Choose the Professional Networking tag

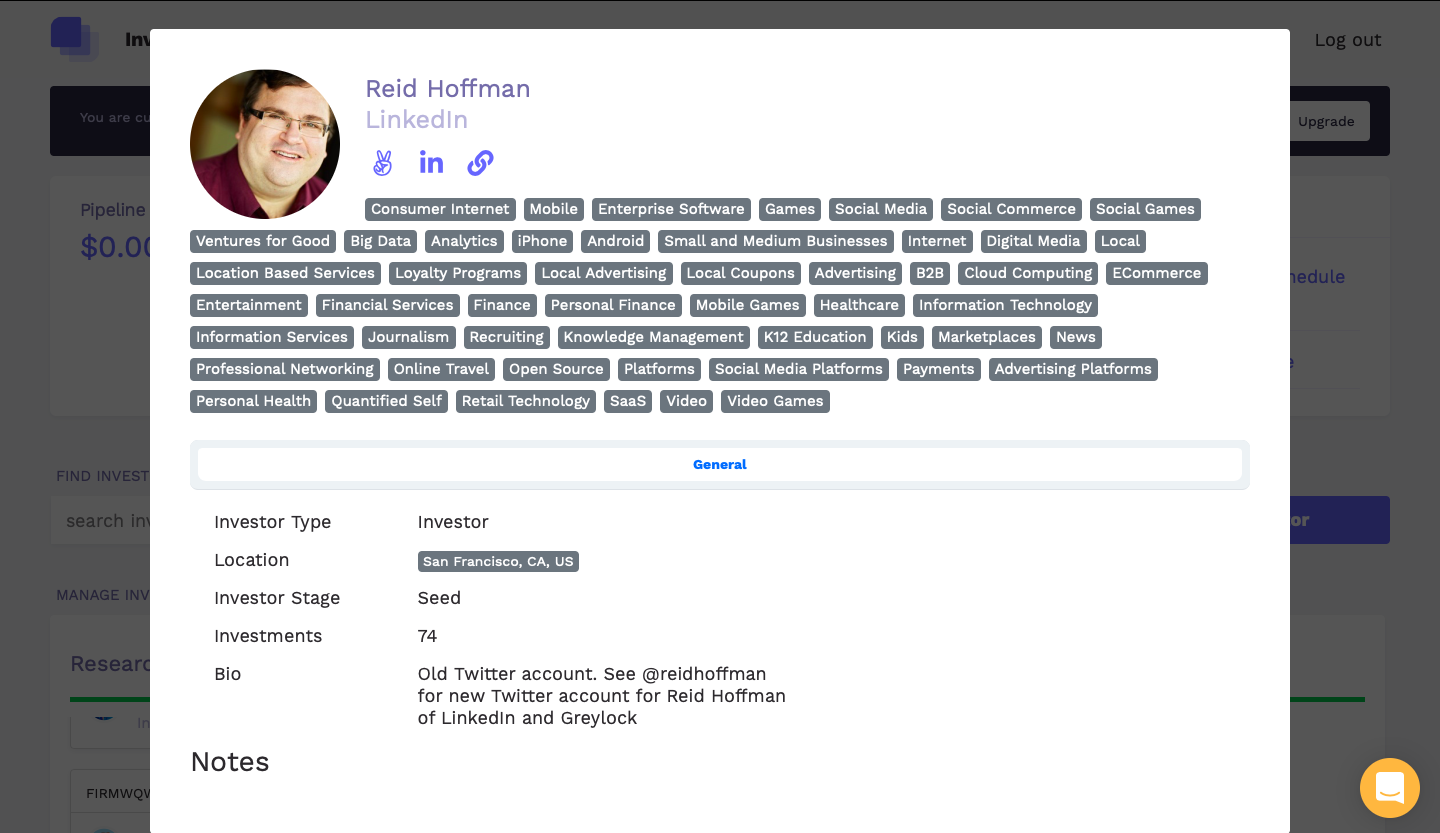284,369
